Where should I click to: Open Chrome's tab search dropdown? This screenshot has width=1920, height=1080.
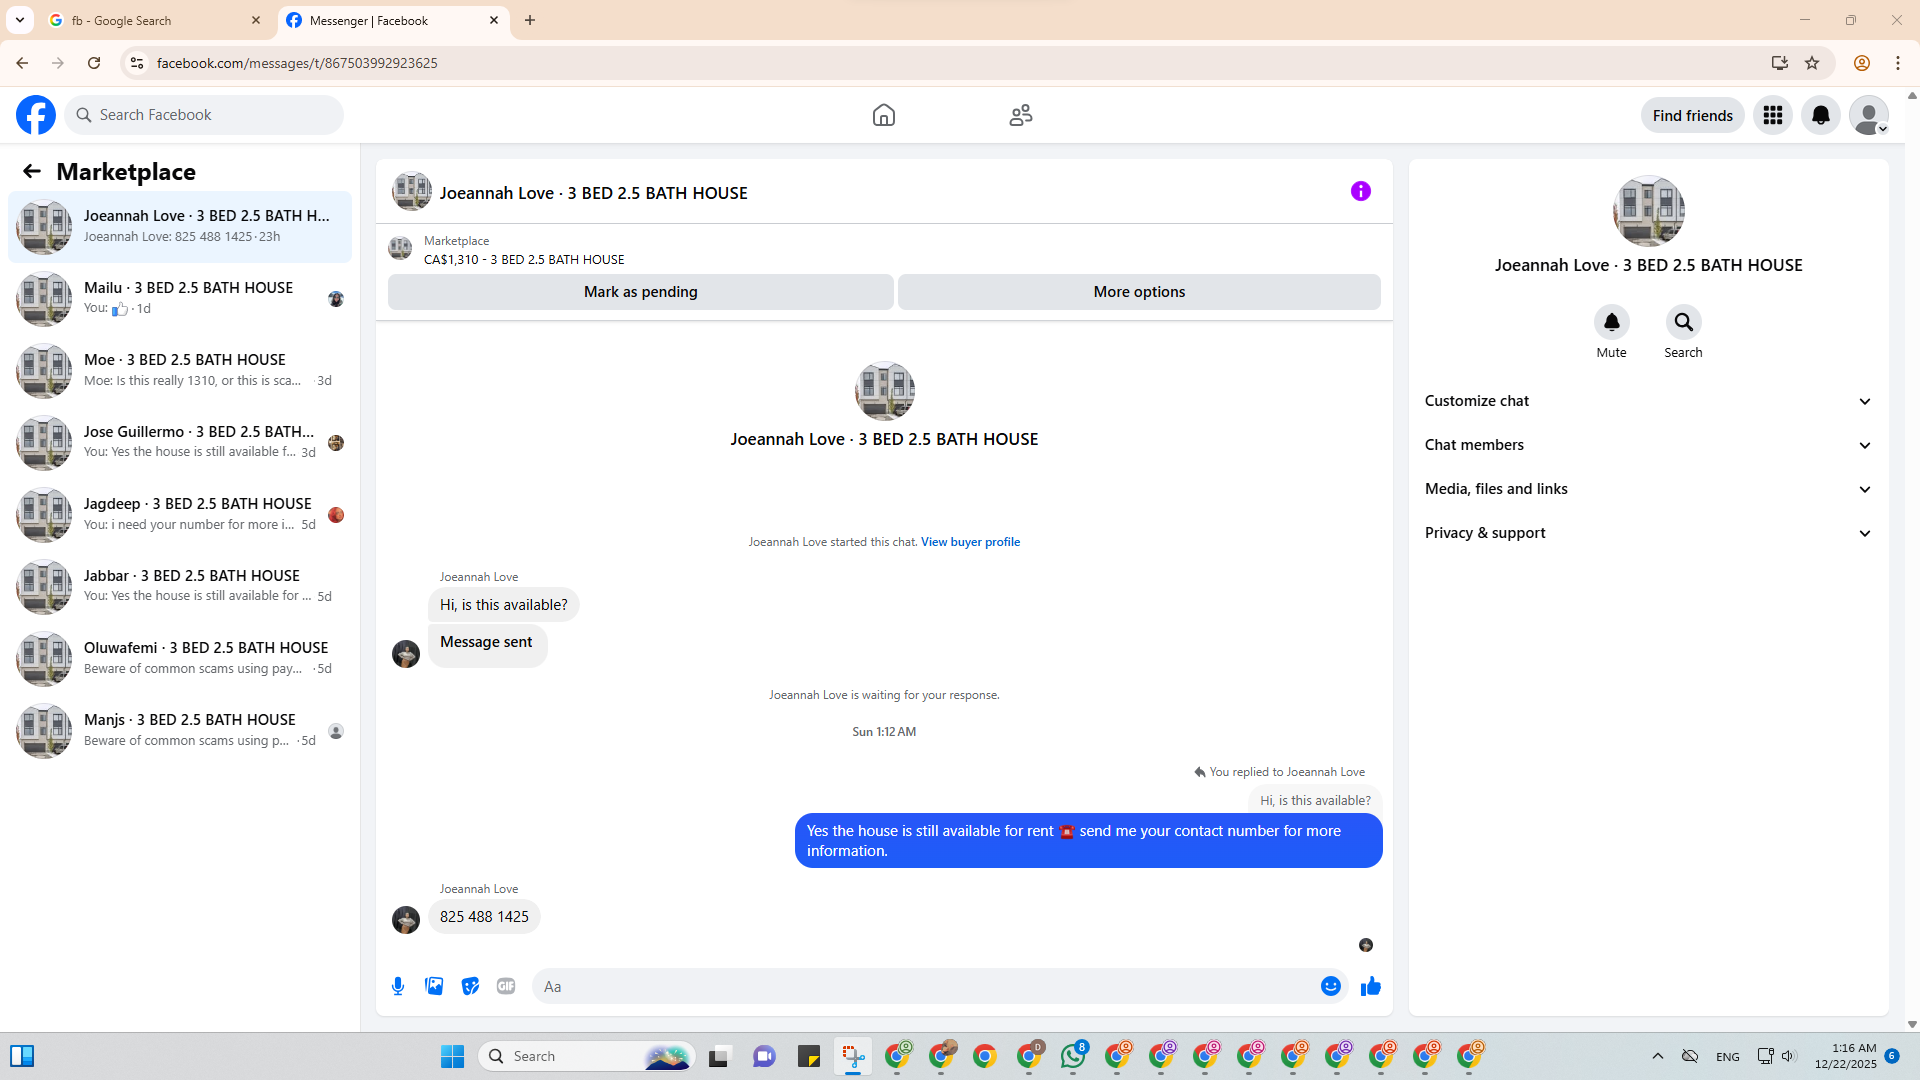(x=20, y=20)
